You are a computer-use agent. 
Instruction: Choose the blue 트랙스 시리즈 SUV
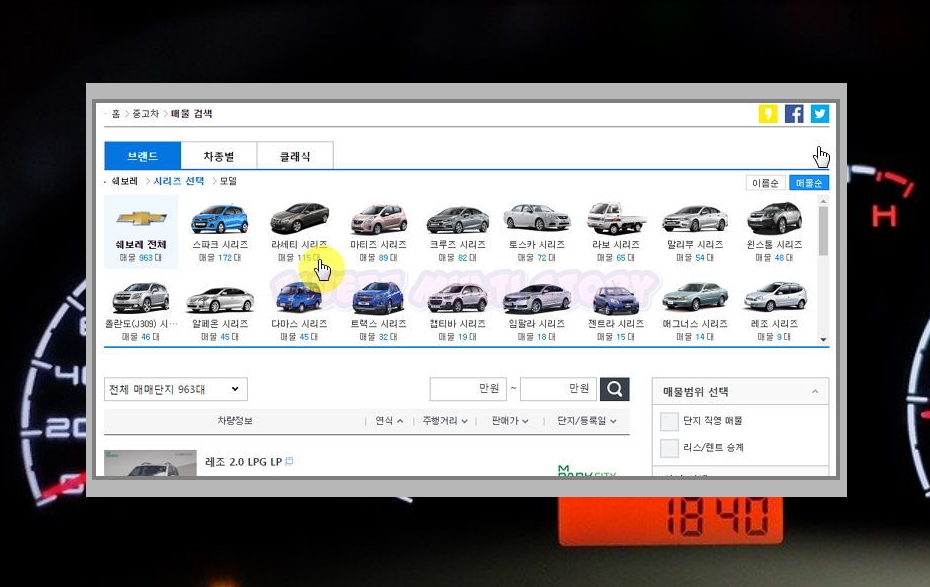coord(378,311)
